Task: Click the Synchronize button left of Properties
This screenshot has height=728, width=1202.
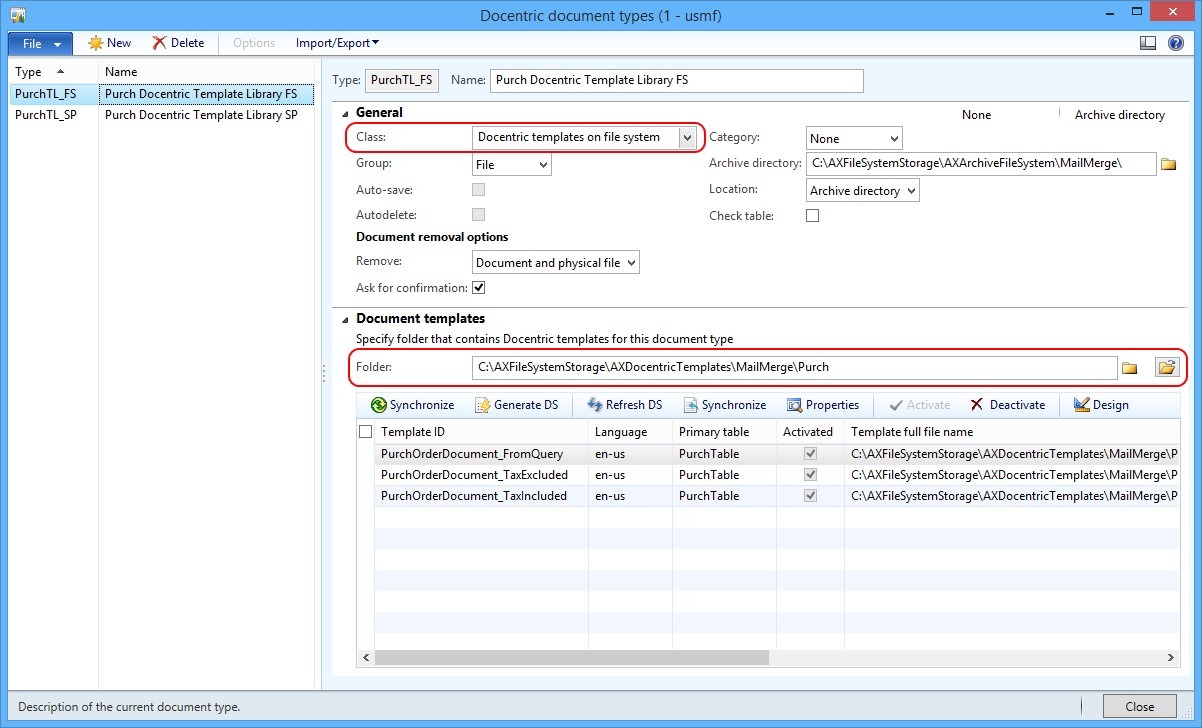Action: click(x=725, y=405)
